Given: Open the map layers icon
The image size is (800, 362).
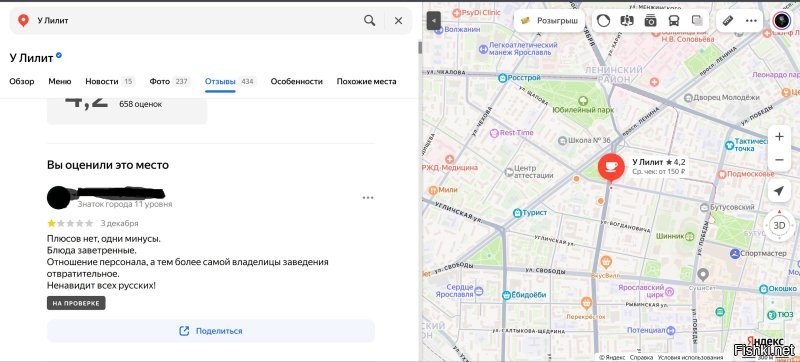Looking at the screenshot, I should tap(697, 21).
